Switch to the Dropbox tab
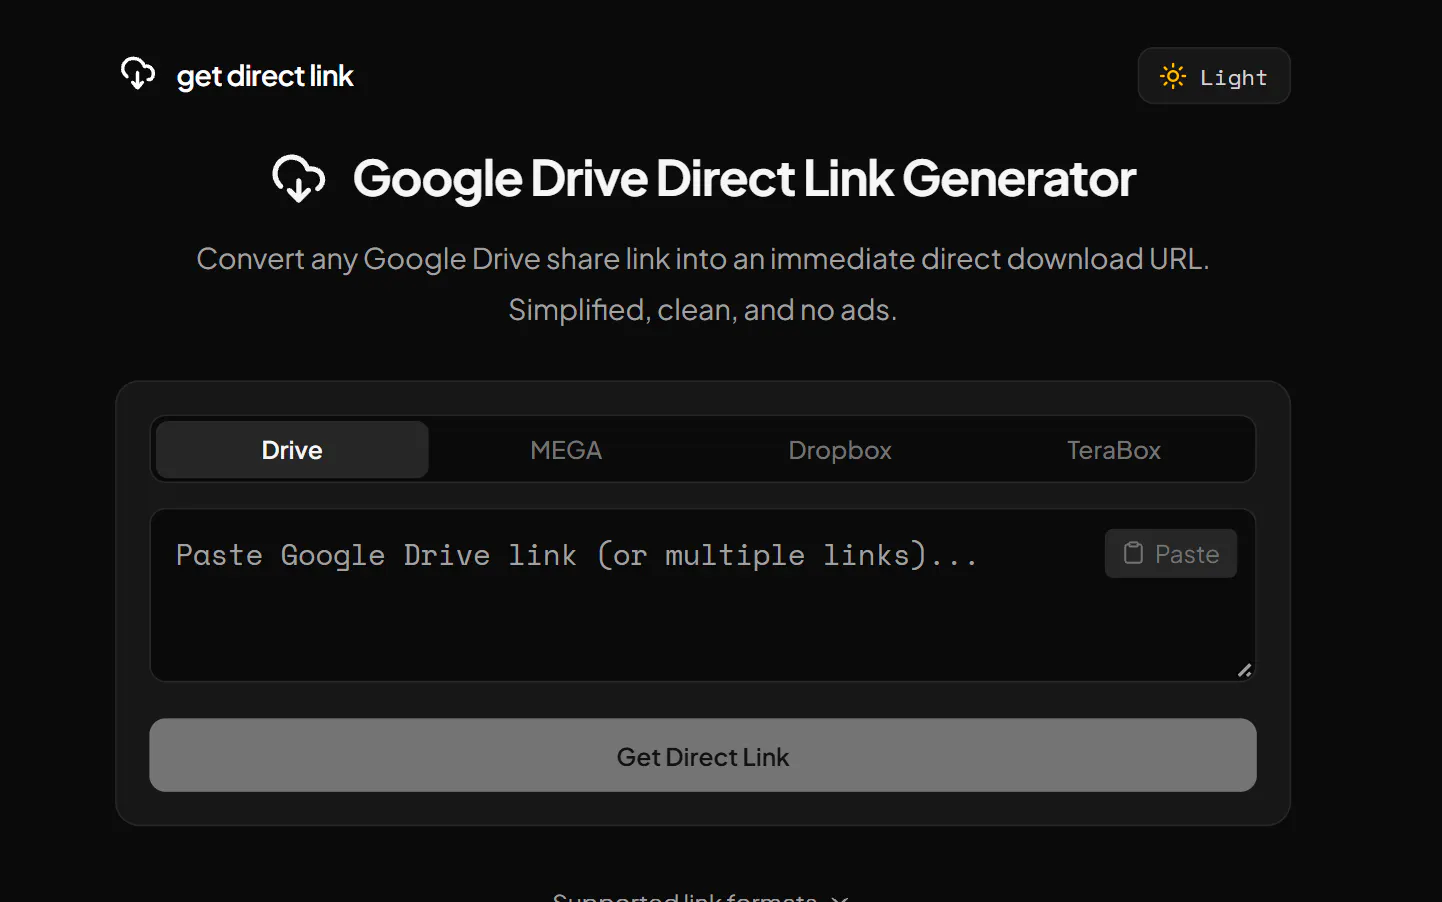 click(x=840, y=450)
